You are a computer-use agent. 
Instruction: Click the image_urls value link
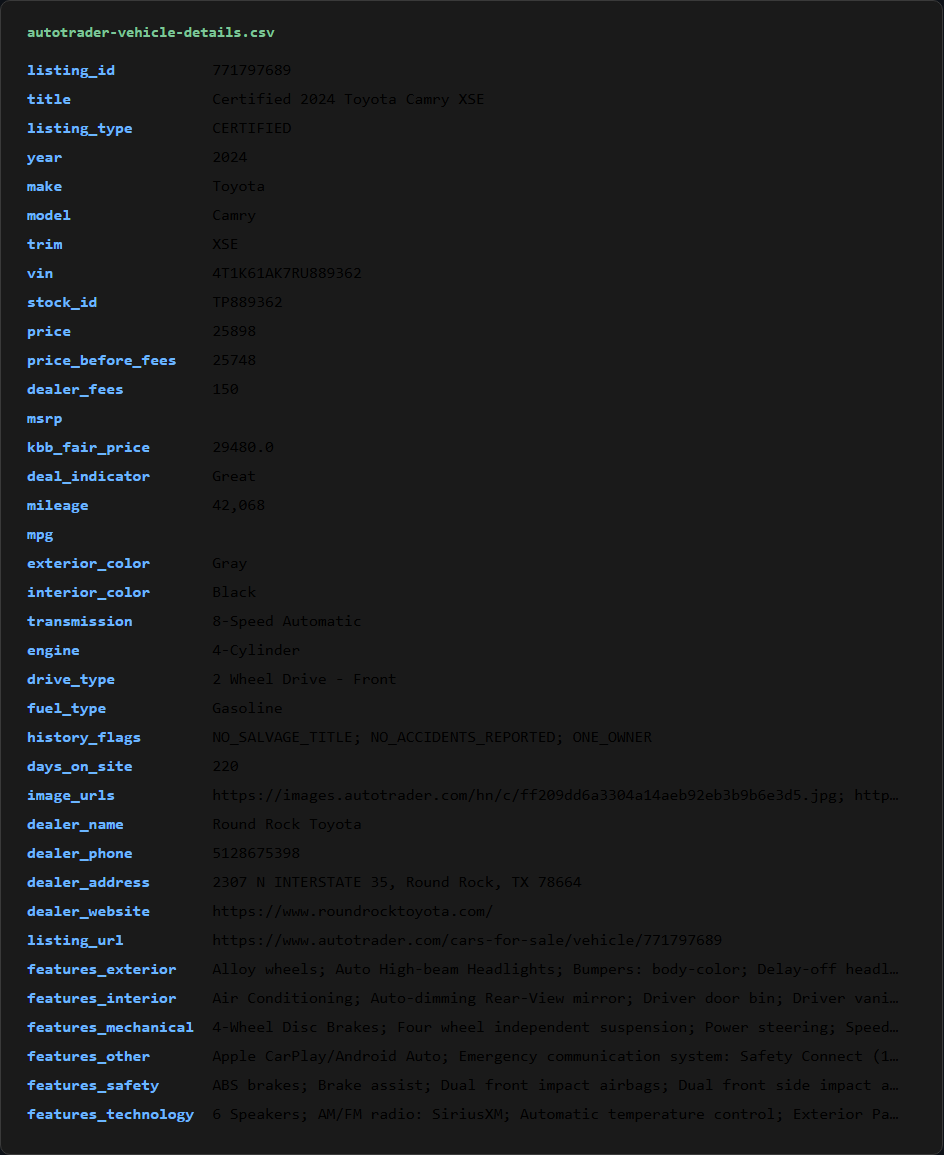pyautogui.click(x=555, y=796)
